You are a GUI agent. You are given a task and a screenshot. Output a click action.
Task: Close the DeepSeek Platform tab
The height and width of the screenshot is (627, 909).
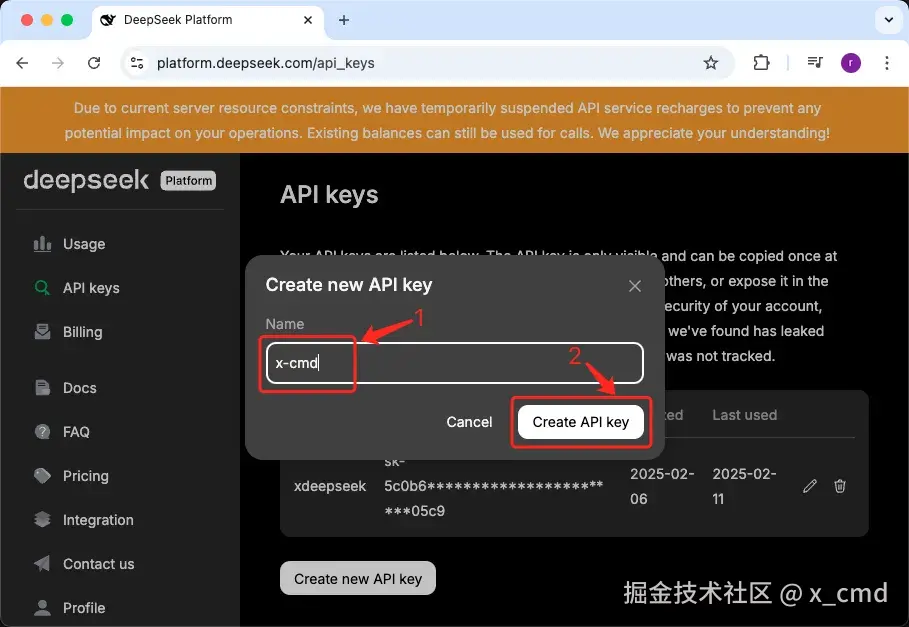[308, 20]
